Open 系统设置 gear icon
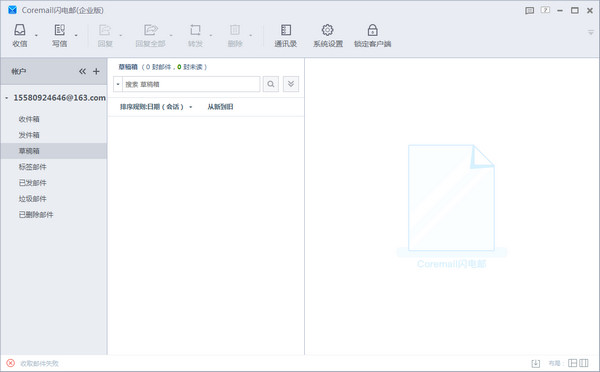Screen dimensions: 600x372 [x=328, y=30]
